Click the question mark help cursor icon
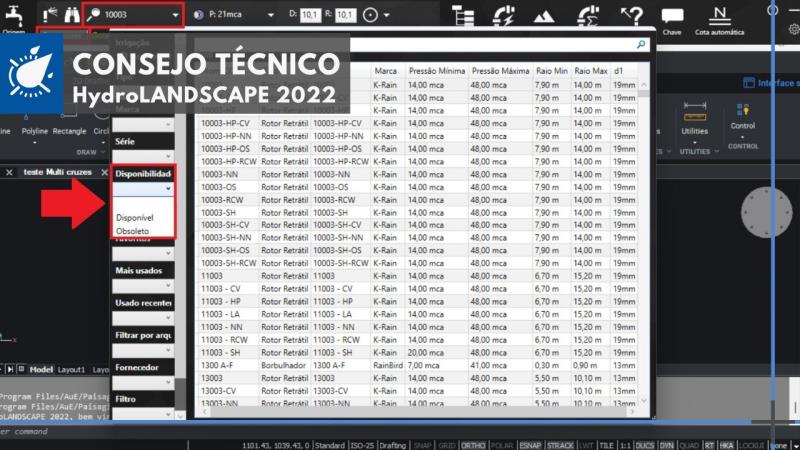This screenshot has height=450, width=800. coord(632,16)
